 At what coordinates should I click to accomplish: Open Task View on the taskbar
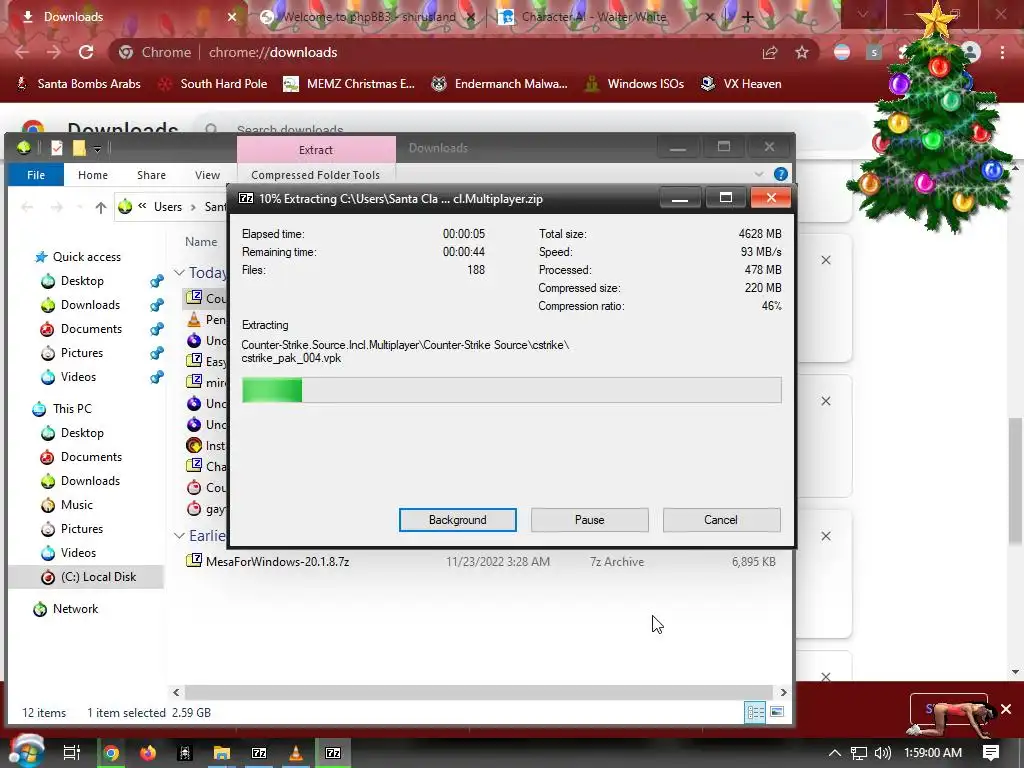[x=72, y=753]
